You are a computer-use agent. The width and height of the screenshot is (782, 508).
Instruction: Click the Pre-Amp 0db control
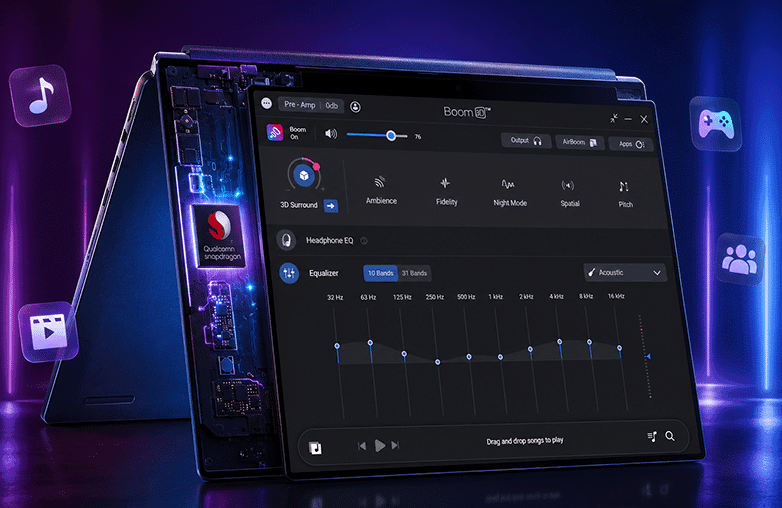311,105
